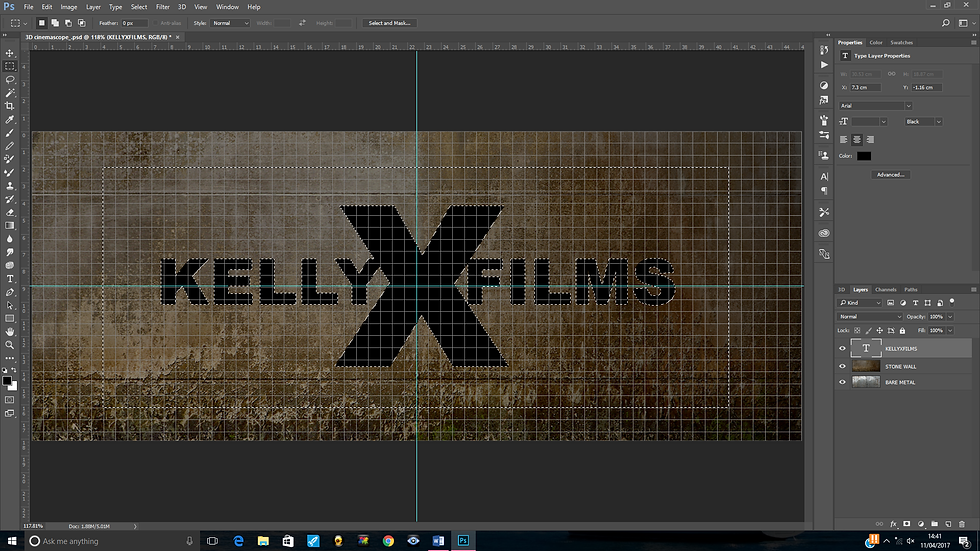Toggle lock transparent pixels

[x=857, y=330]
